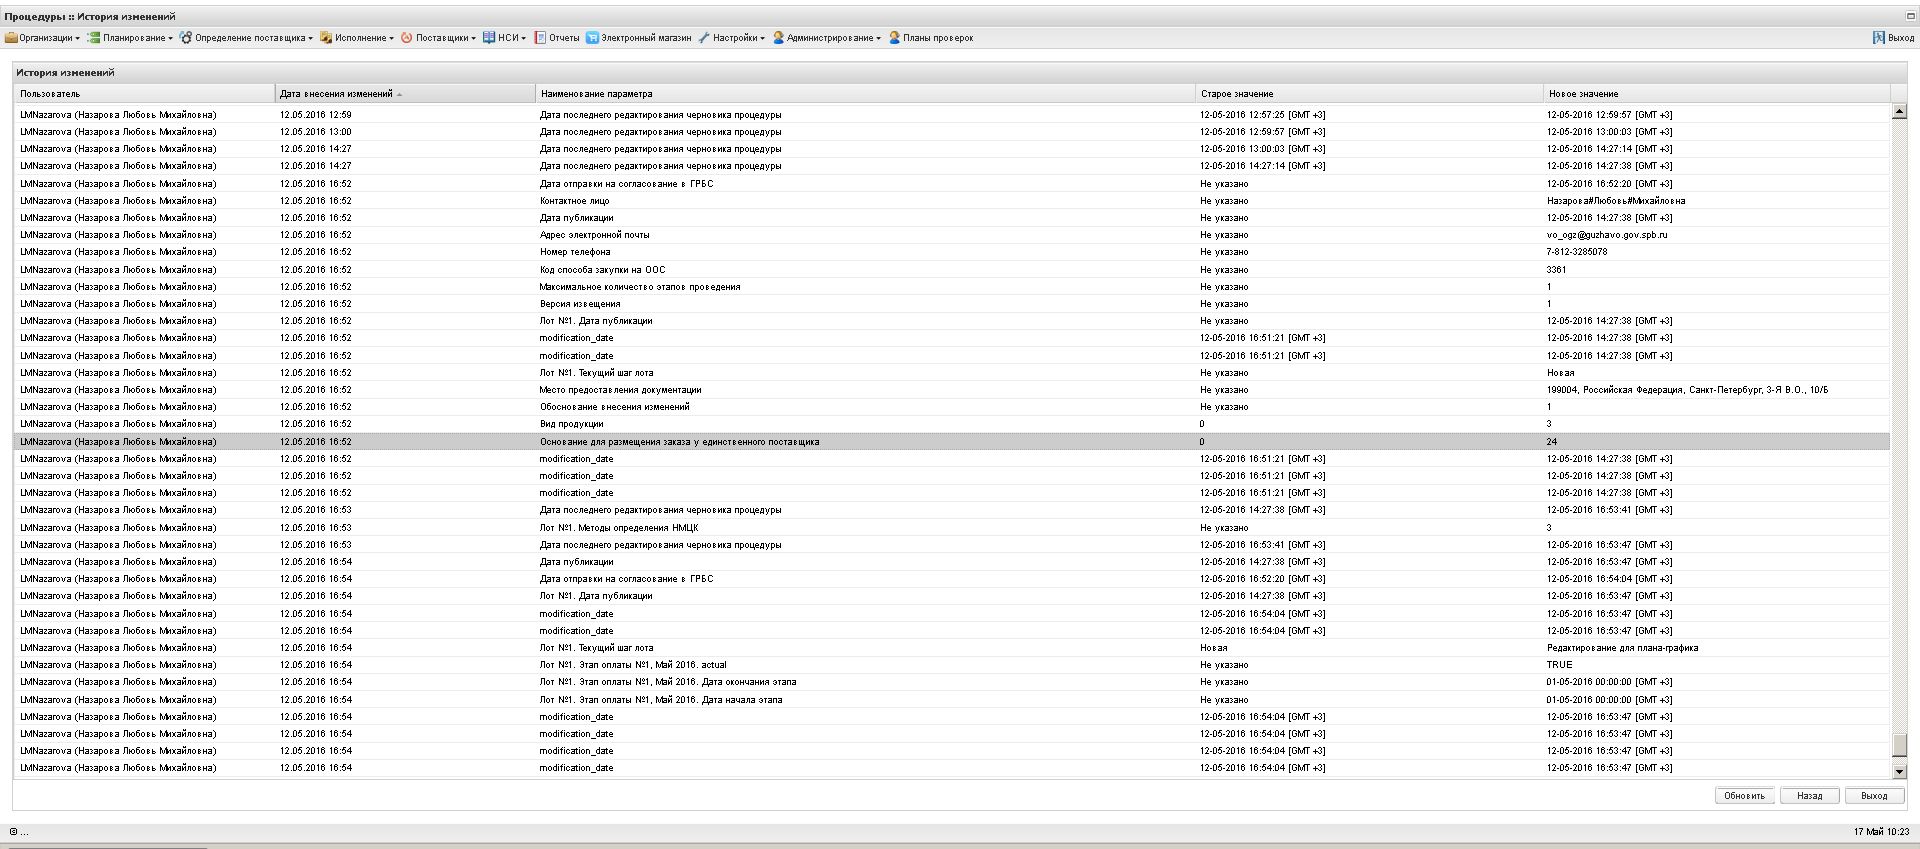Viewport: 1920px width, 849px height.
Task: Open the Отчеты reports section
Action: 557,38
